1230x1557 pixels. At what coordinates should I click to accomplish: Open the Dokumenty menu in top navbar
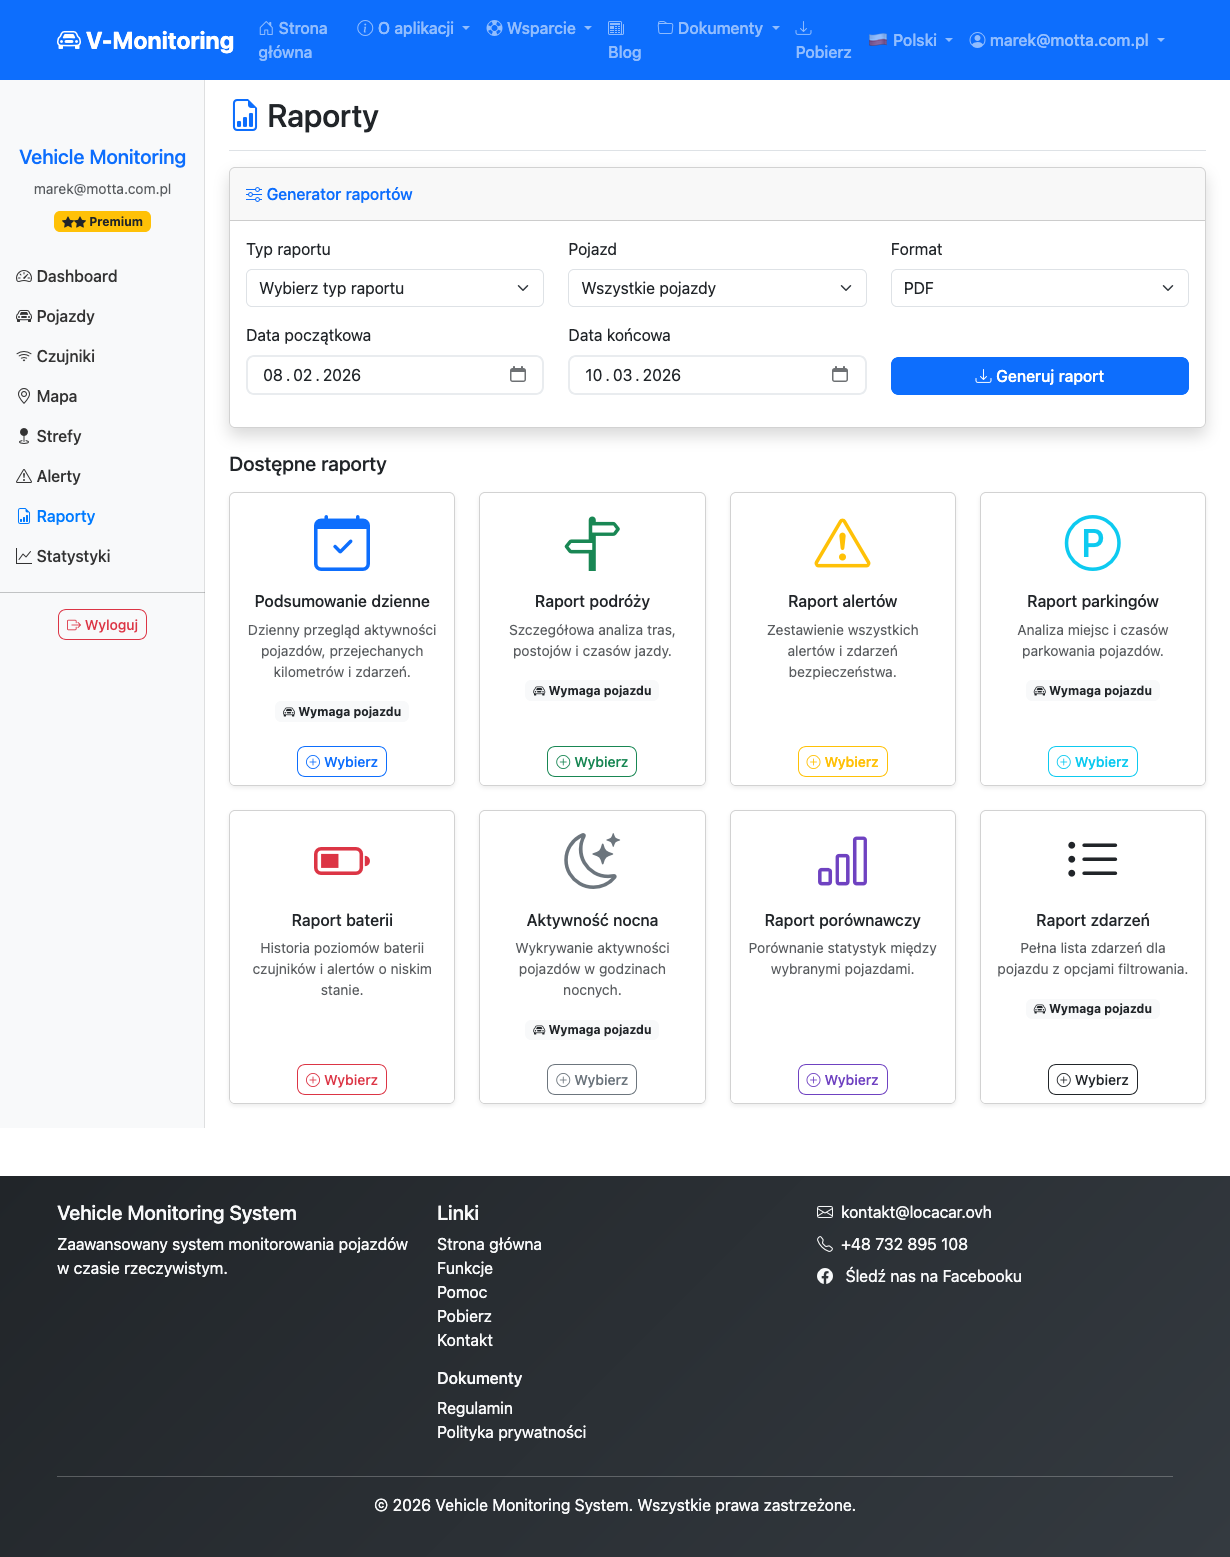(719, 29)
